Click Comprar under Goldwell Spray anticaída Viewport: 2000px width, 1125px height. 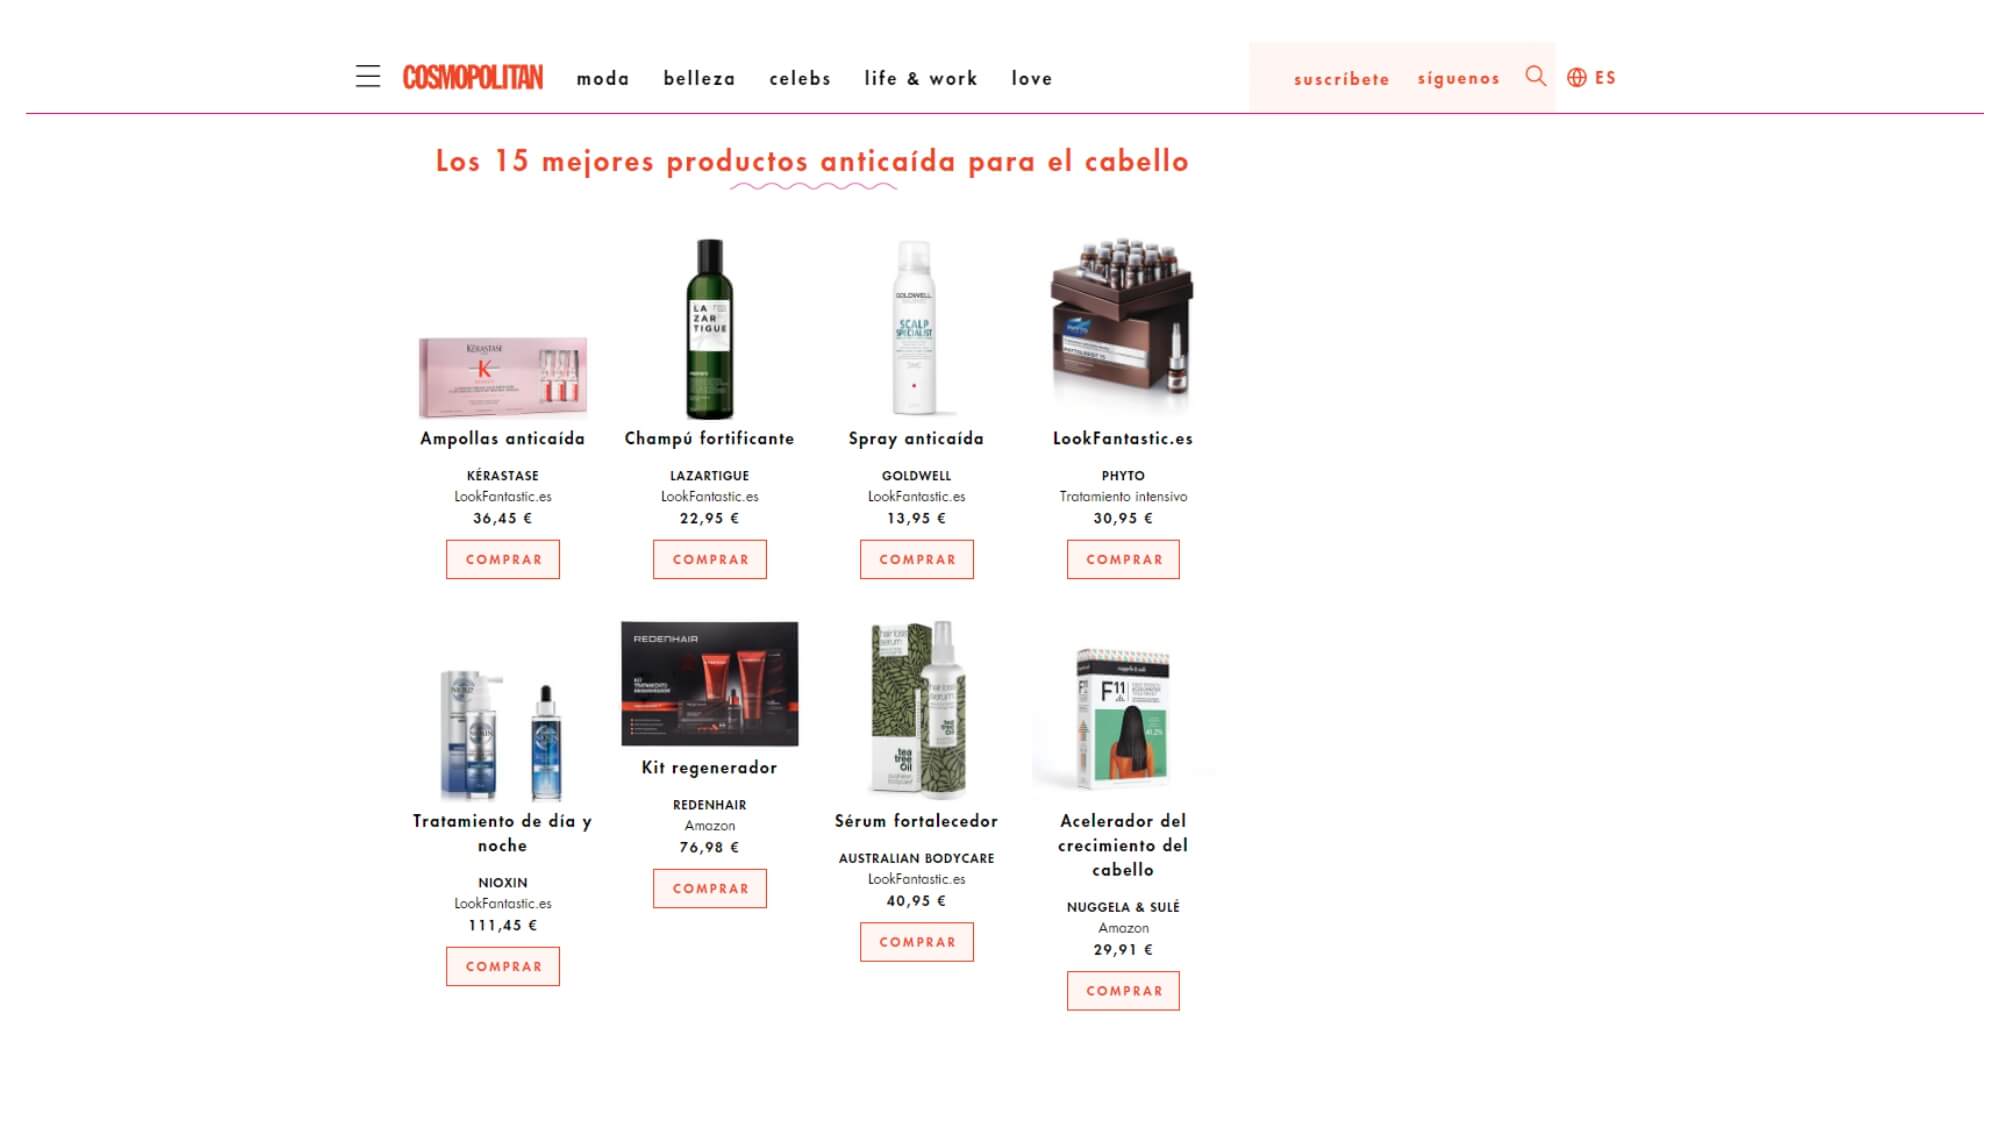pyautogui.click(x=917, y=560)
